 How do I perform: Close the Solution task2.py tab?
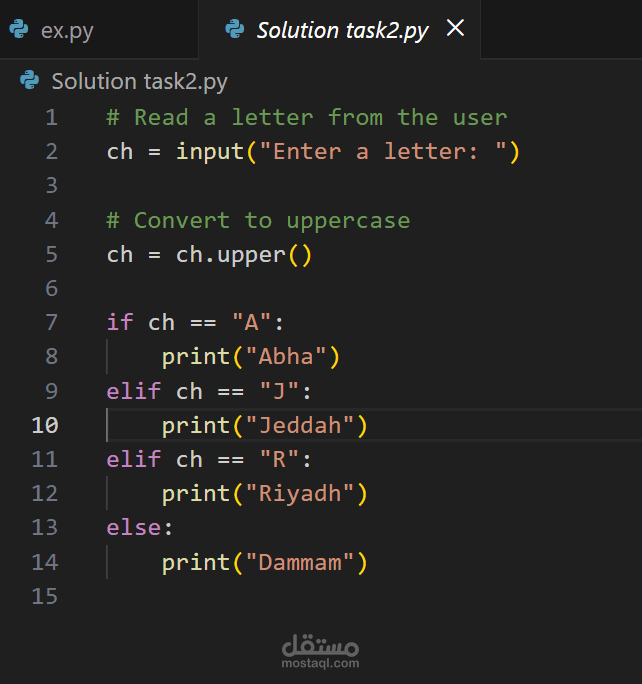pyautogui.click(x=455, y=28)
